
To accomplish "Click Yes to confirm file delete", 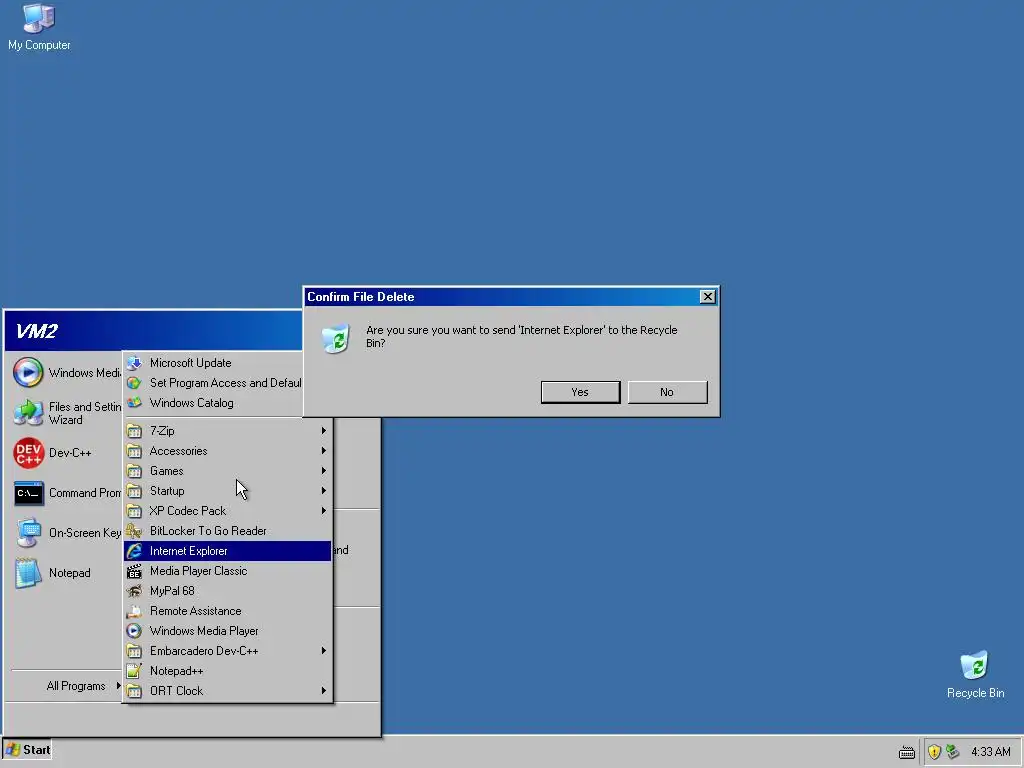I will click(x=580, y=392).
